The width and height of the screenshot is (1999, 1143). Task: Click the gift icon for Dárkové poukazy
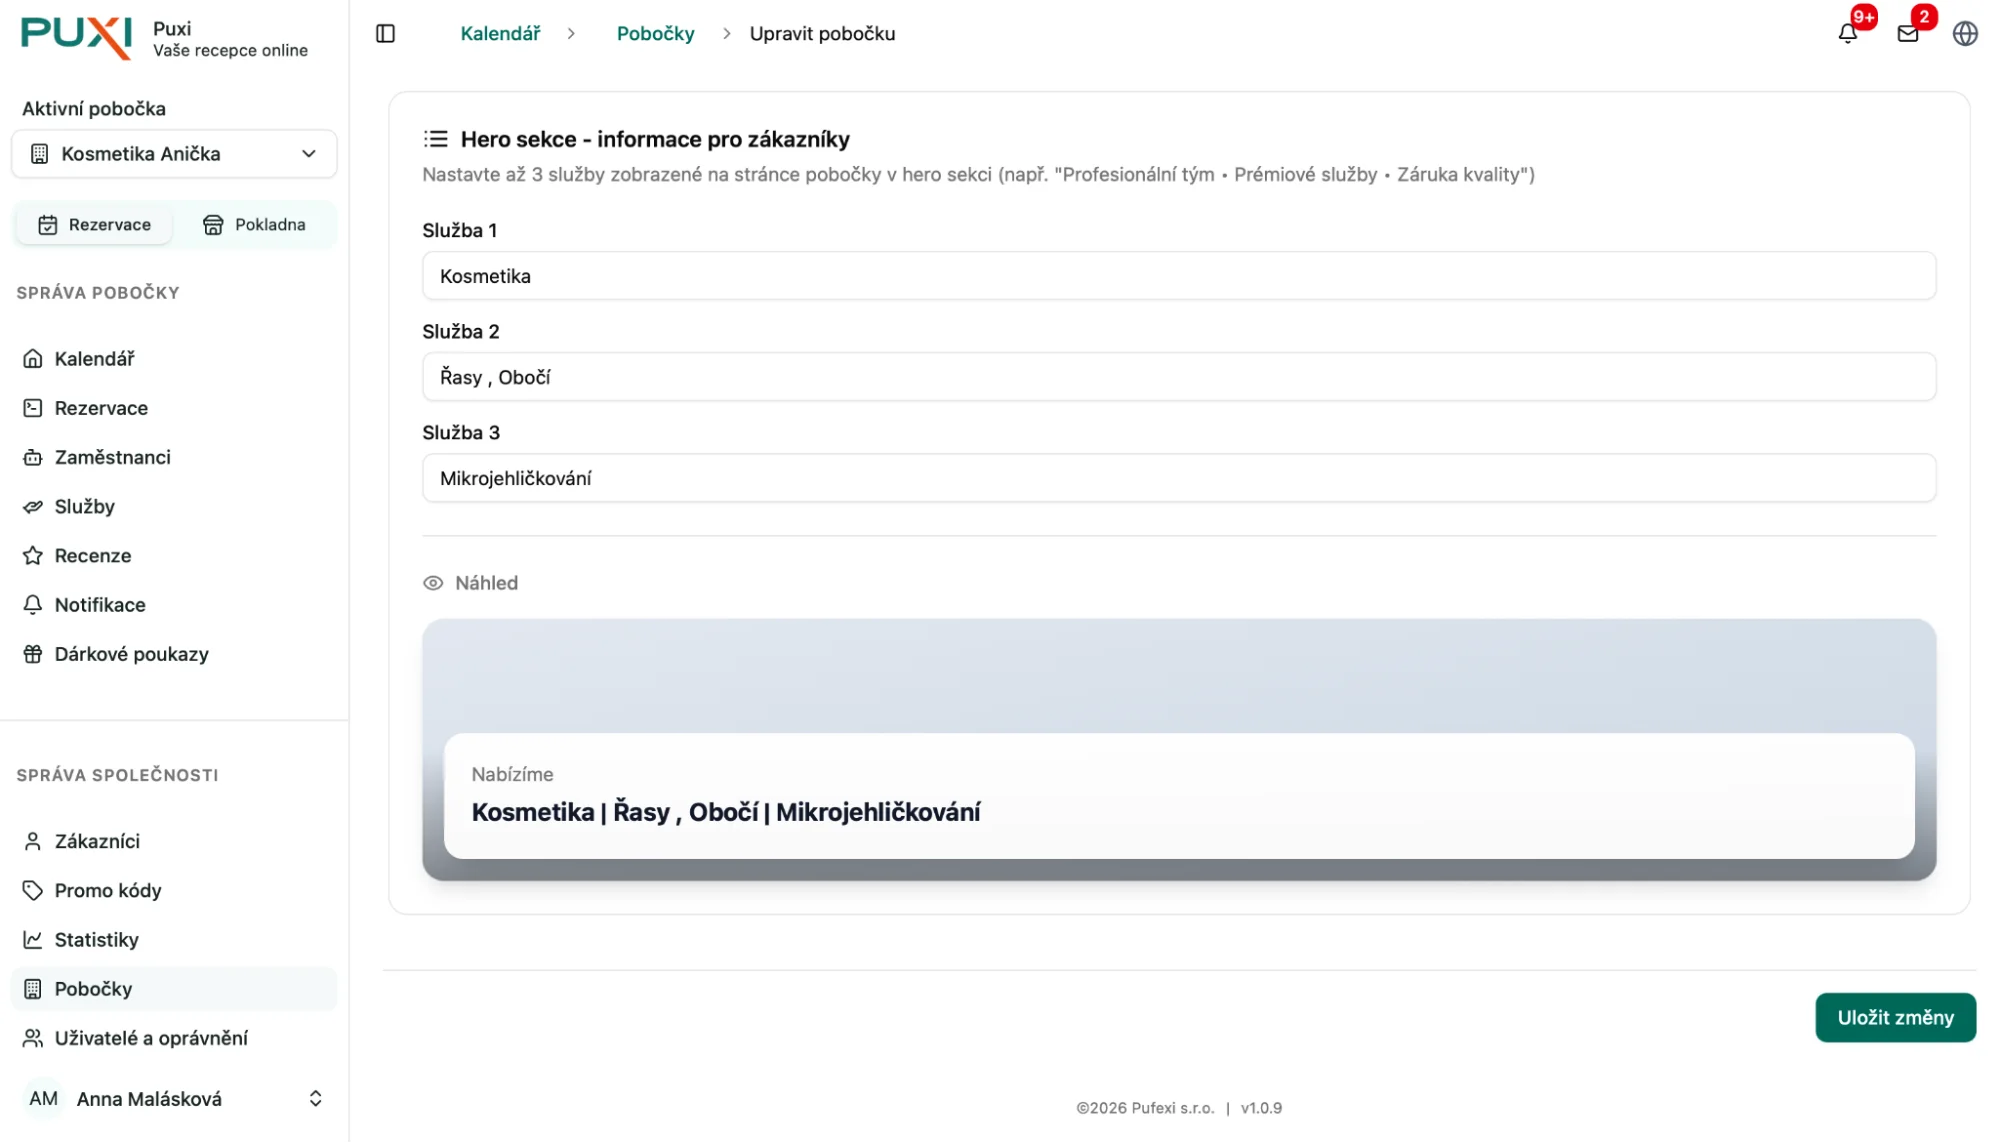(x=33, y=654)
